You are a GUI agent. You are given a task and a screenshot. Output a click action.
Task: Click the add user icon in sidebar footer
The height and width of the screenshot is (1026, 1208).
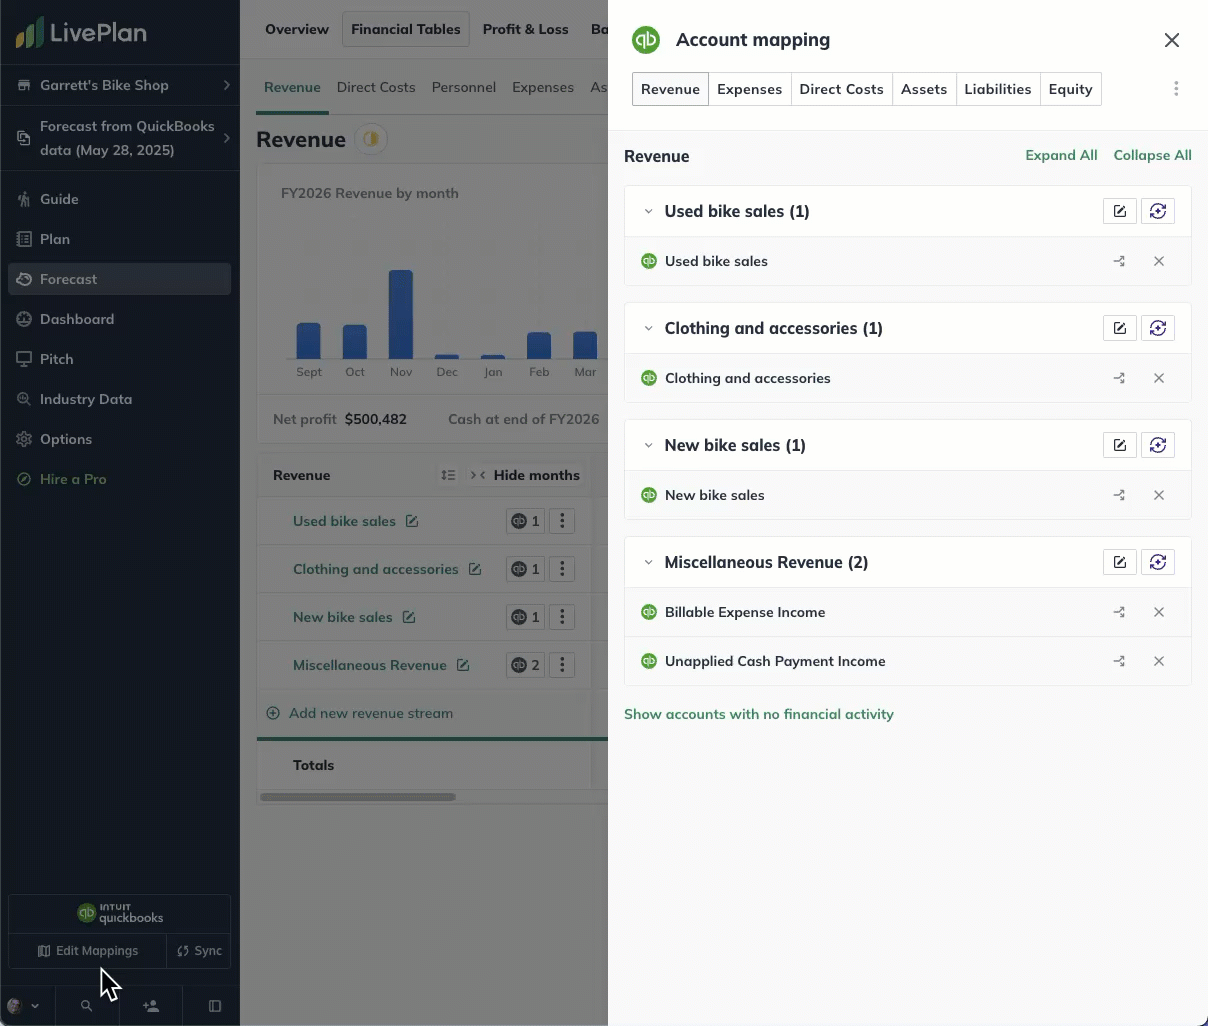click(151, 1006)
